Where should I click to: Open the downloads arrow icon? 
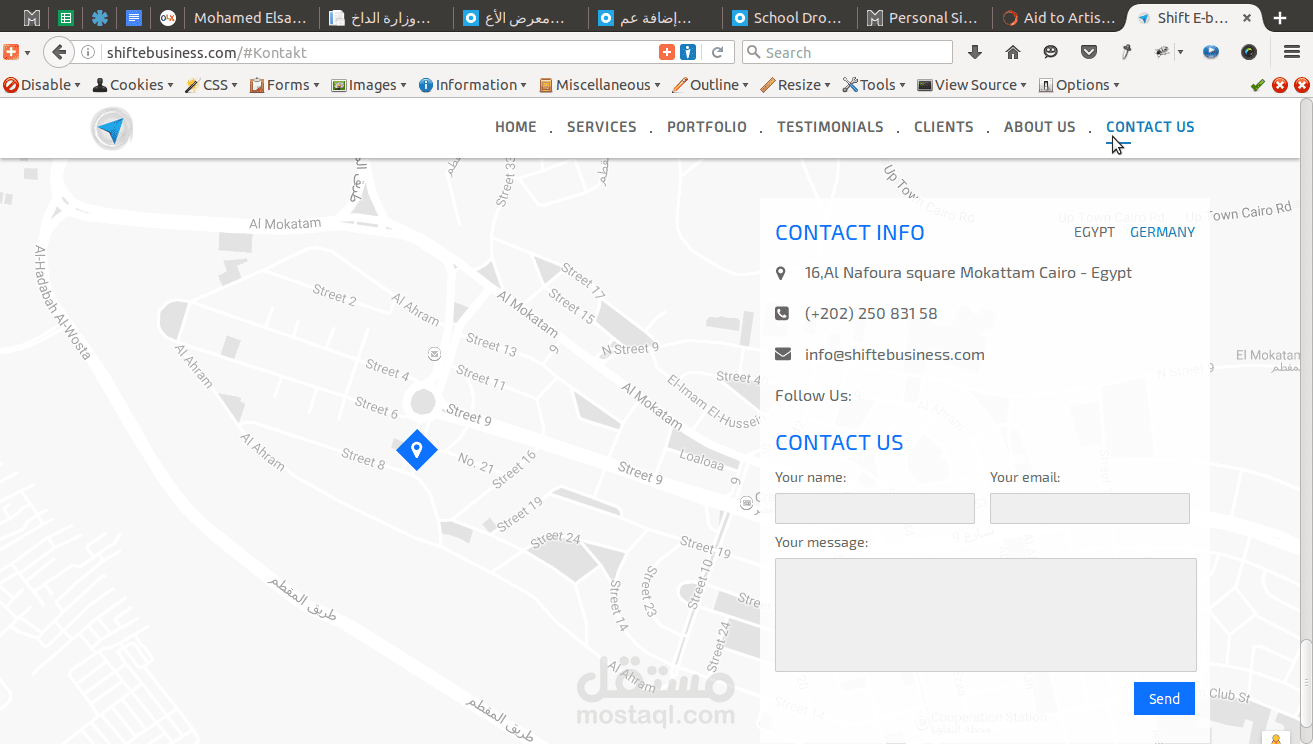click(975, 52)
